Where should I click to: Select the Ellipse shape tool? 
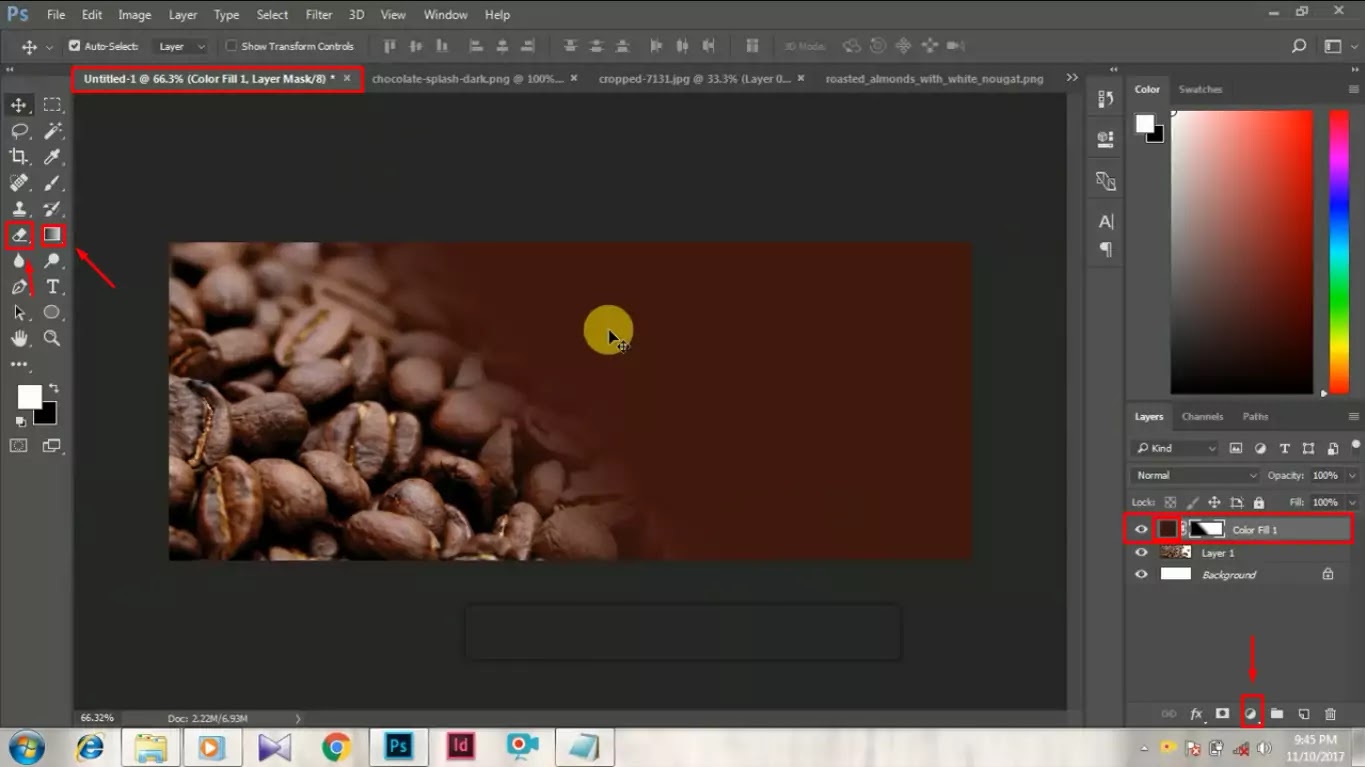52,313
